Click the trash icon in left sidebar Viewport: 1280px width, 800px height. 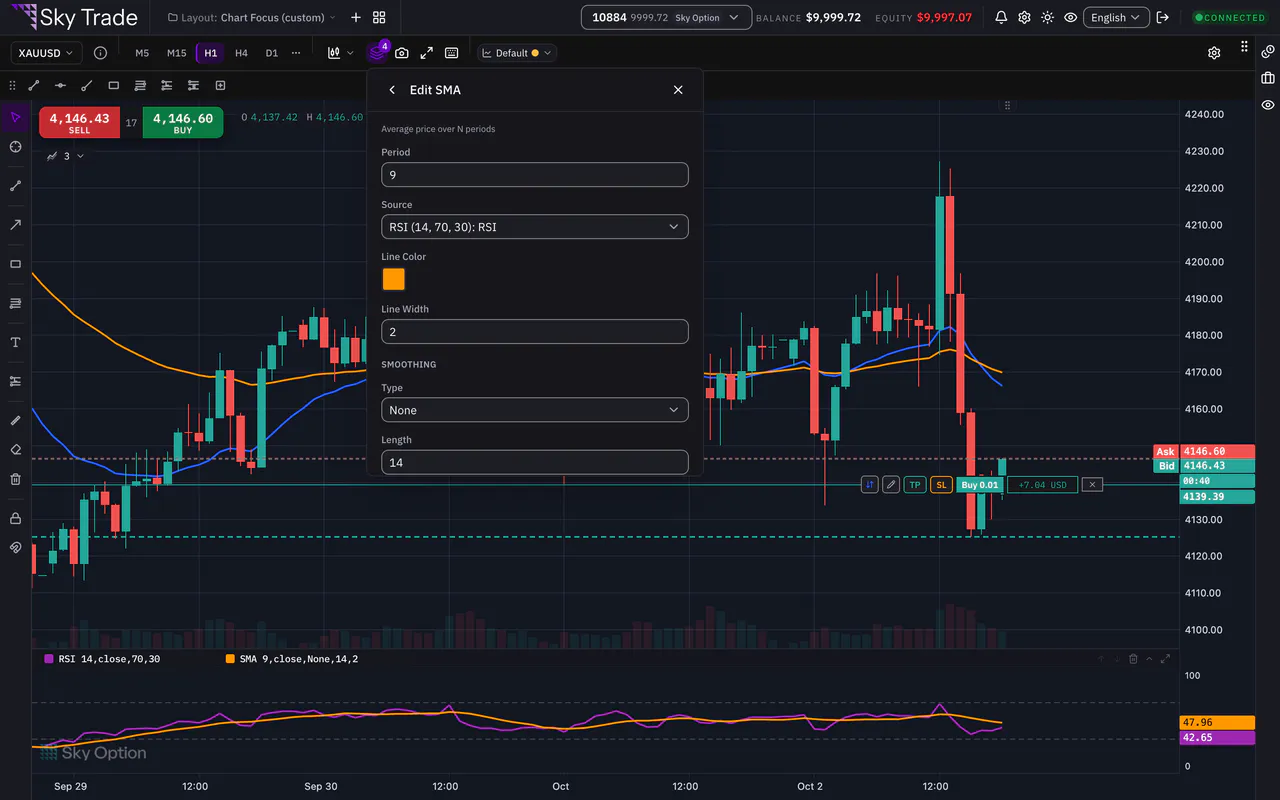pos(15,479)
